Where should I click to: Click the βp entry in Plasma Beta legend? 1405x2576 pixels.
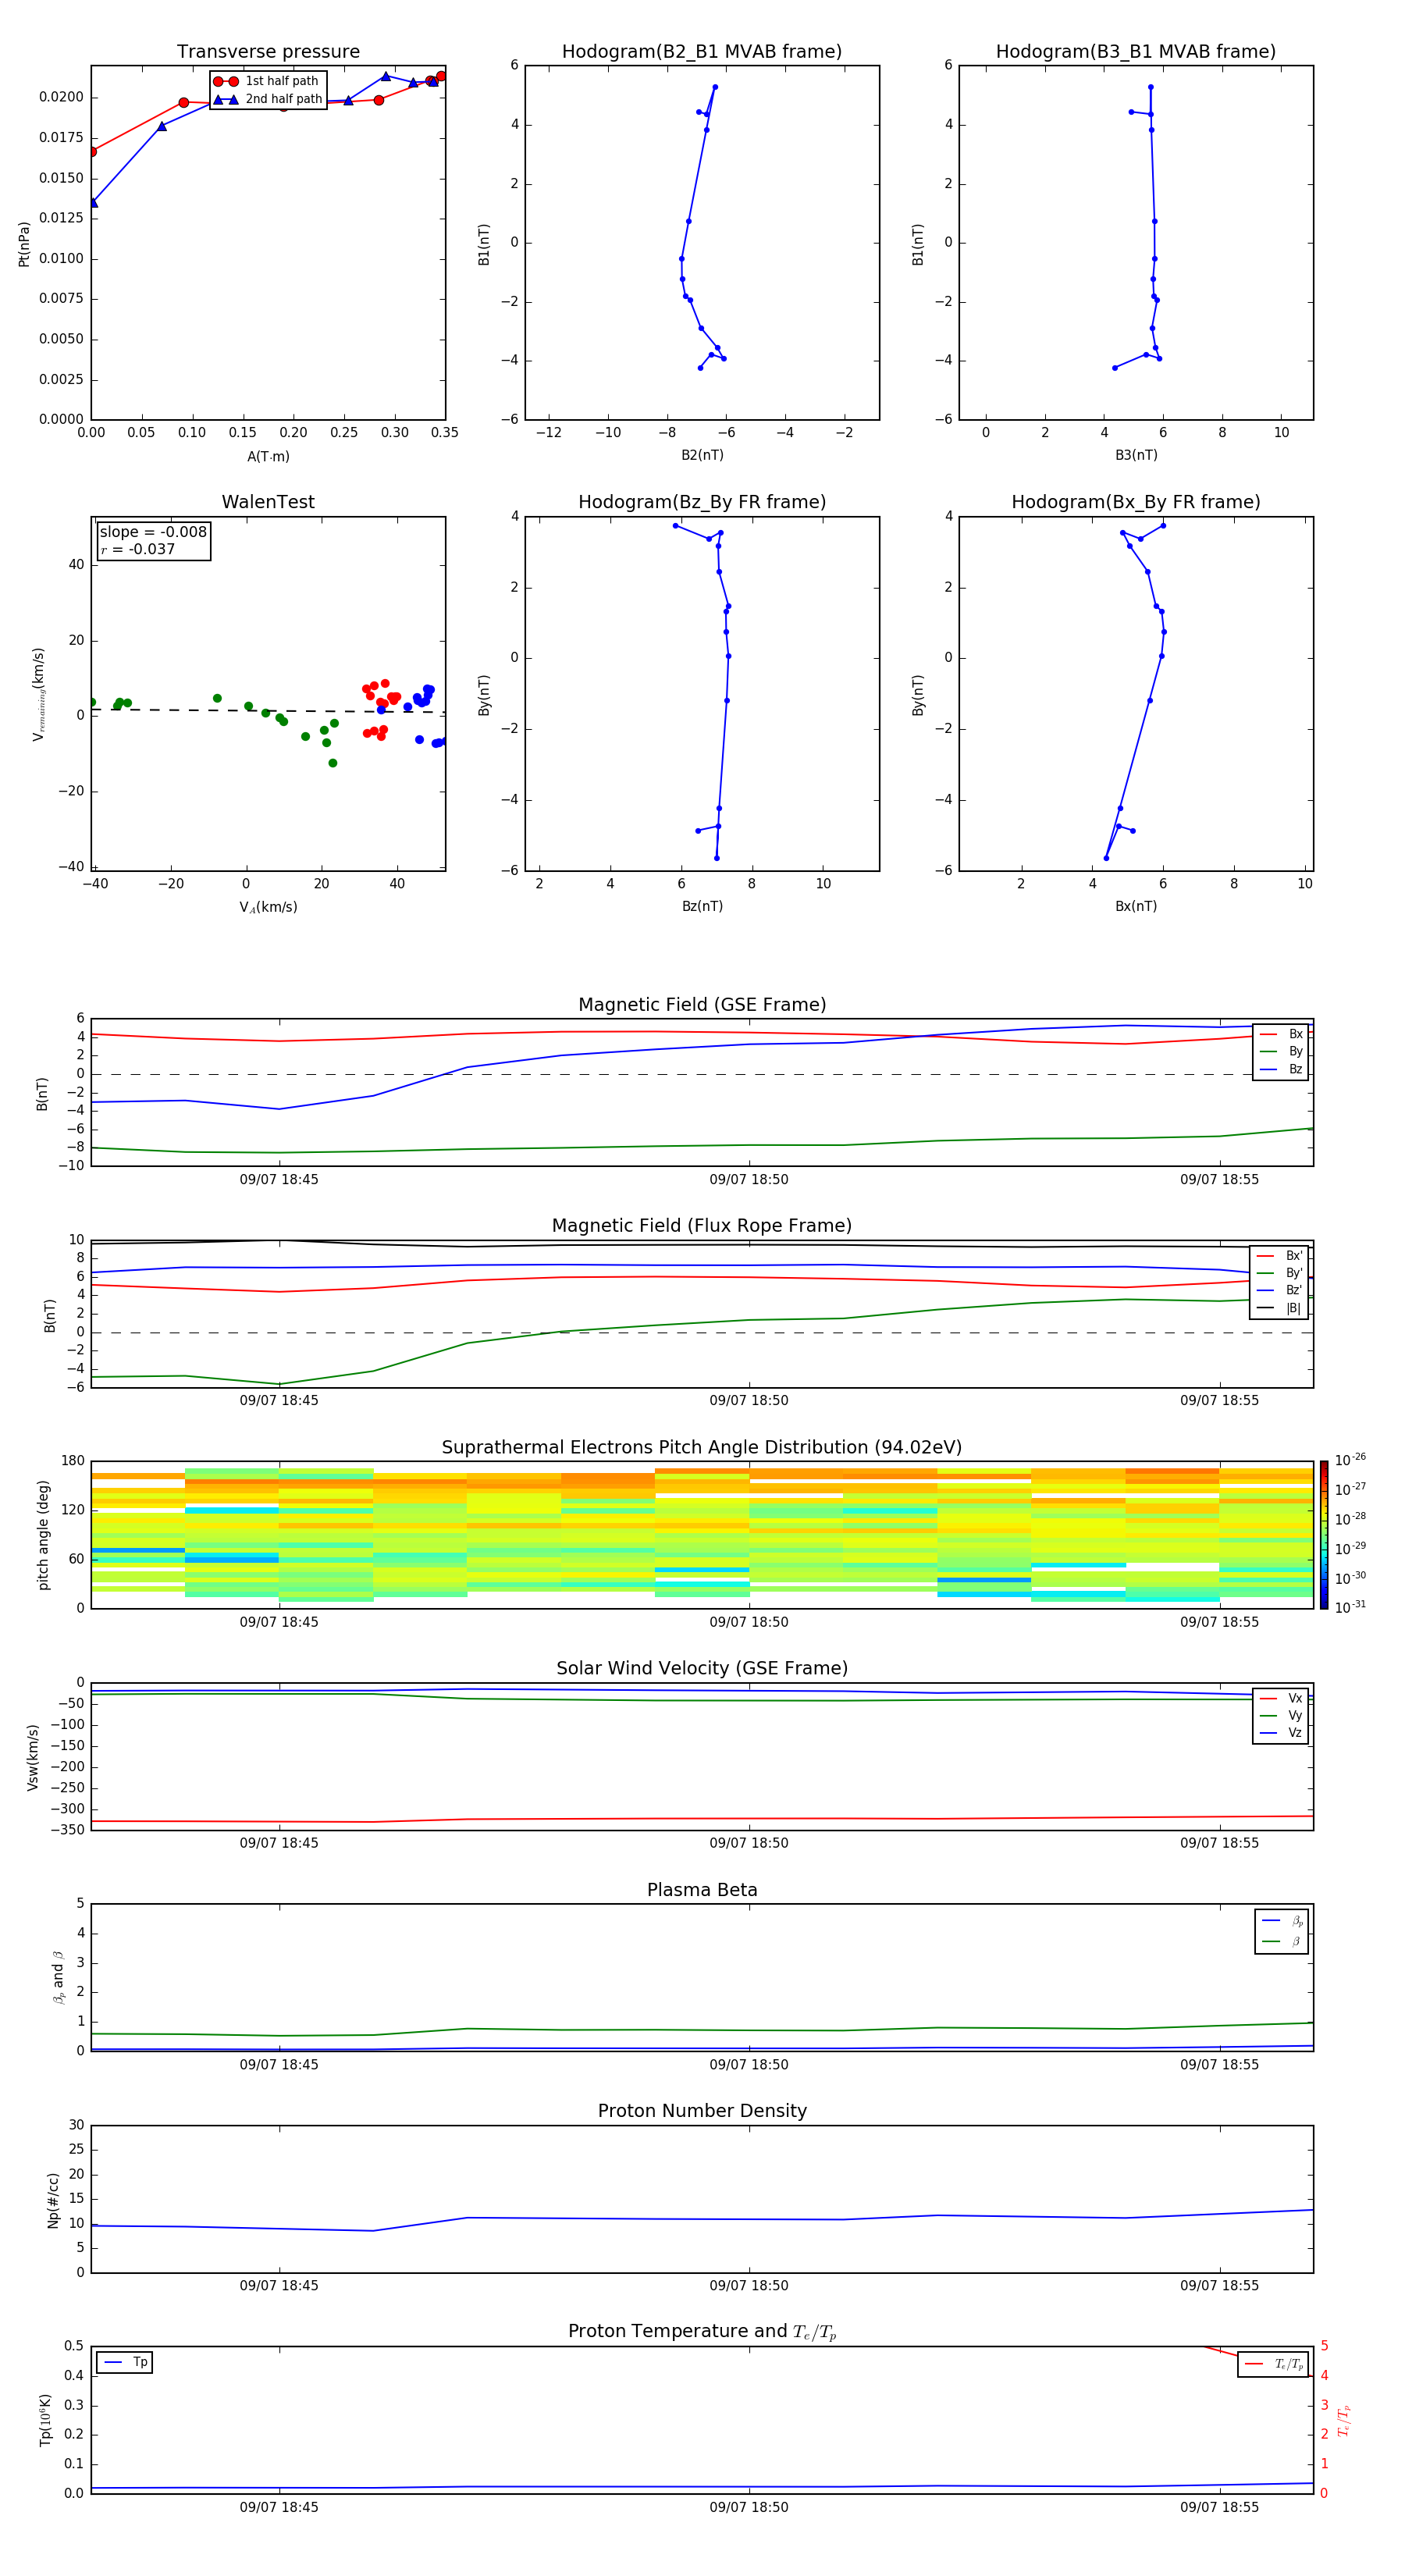click(x=1282, y=1921)
